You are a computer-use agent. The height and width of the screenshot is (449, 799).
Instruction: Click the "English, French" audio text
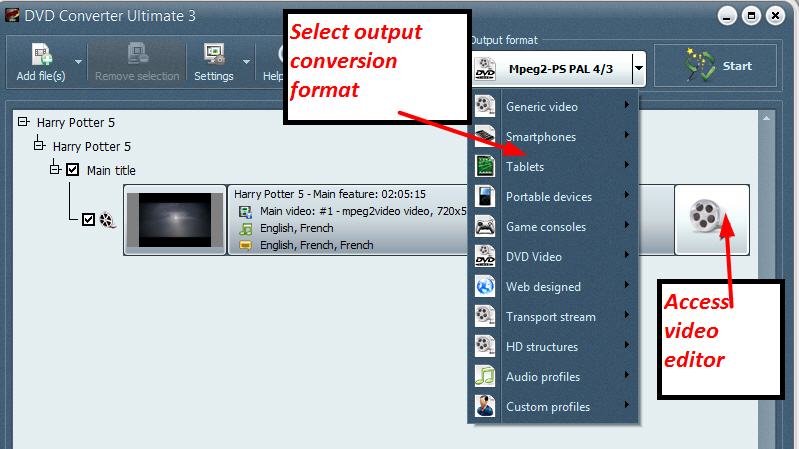tap(297, 228)
